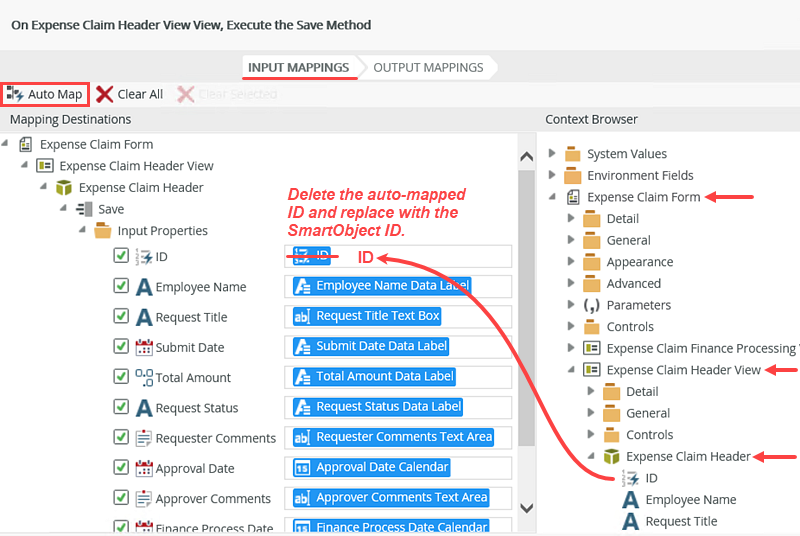Viewport: 800px width, 536px height.
Task: Collapse the Expense Claim Header SmartObject node in Mapping Destinations
Action: (44, 187)
